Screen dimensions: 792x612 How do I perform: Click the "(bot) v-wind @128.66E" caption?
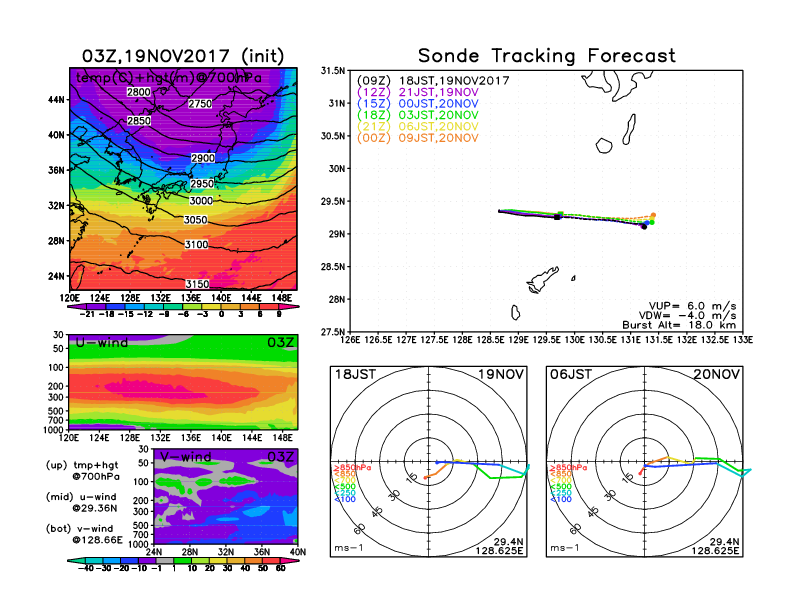pyautogui.click(x=84, y=534)
